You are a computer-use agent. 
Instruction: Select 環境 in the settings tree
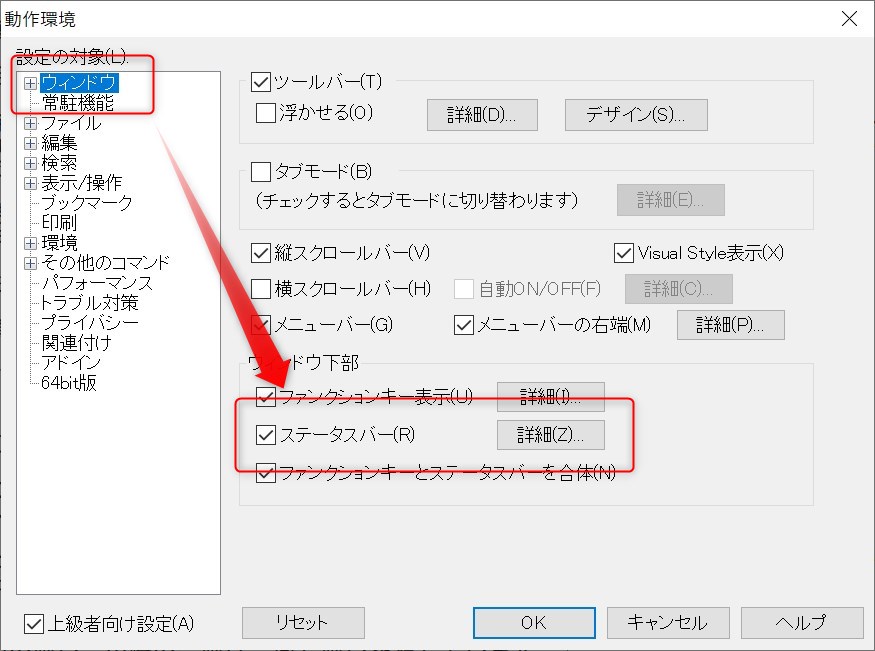tap(59, 243)
